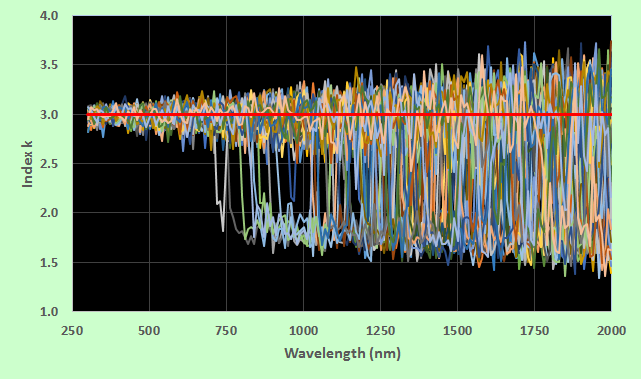Select the 2.0 y-axis label
The height and width of the screenshot is (379, 641).
point(49,213)
